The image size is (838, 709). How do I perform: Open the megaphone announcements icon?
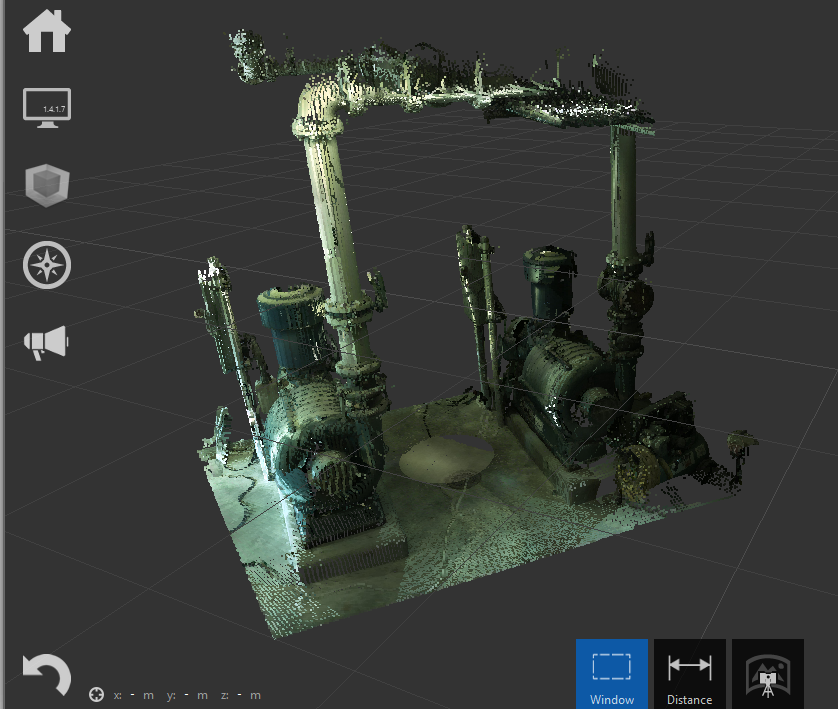(x=47, y=343)
